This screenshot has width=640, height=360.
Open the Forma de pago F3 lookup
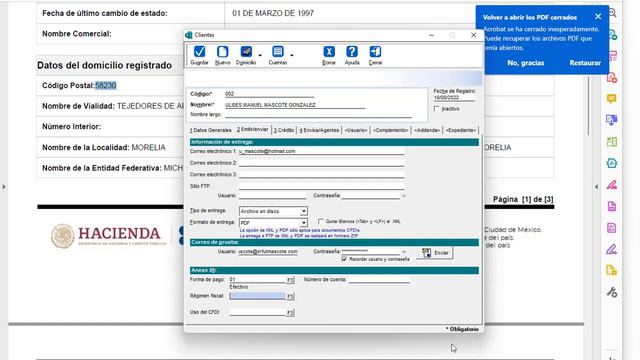[x=290, y=280]
